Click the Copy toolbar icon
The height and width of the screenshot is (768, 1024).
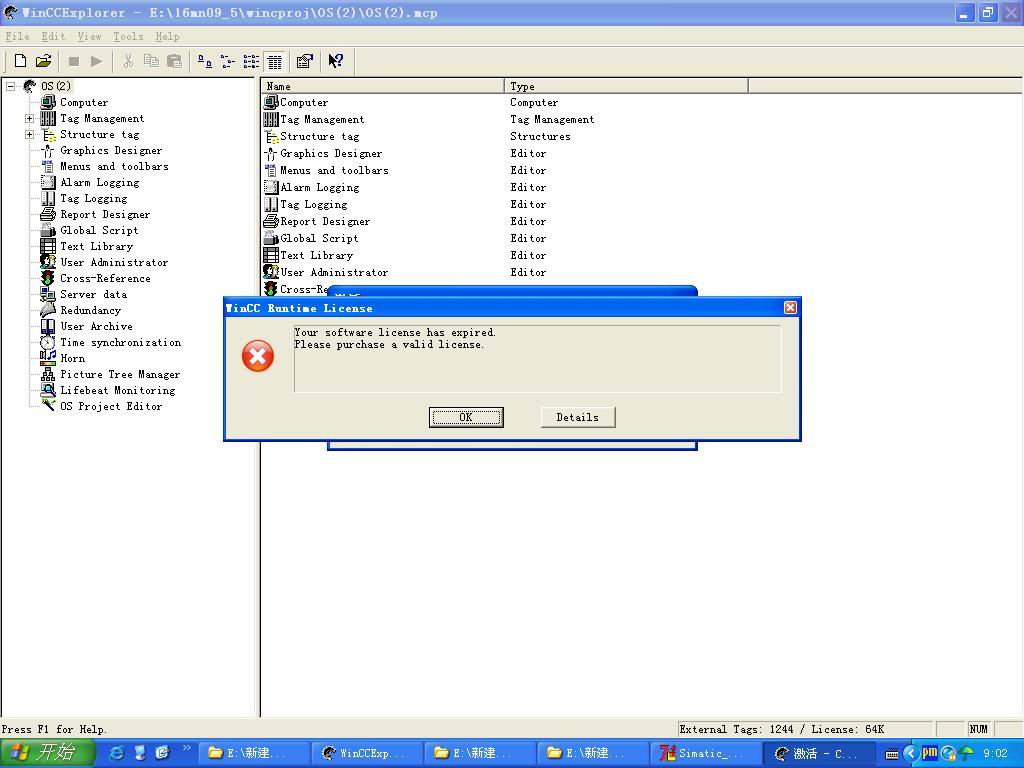point(151,61)
